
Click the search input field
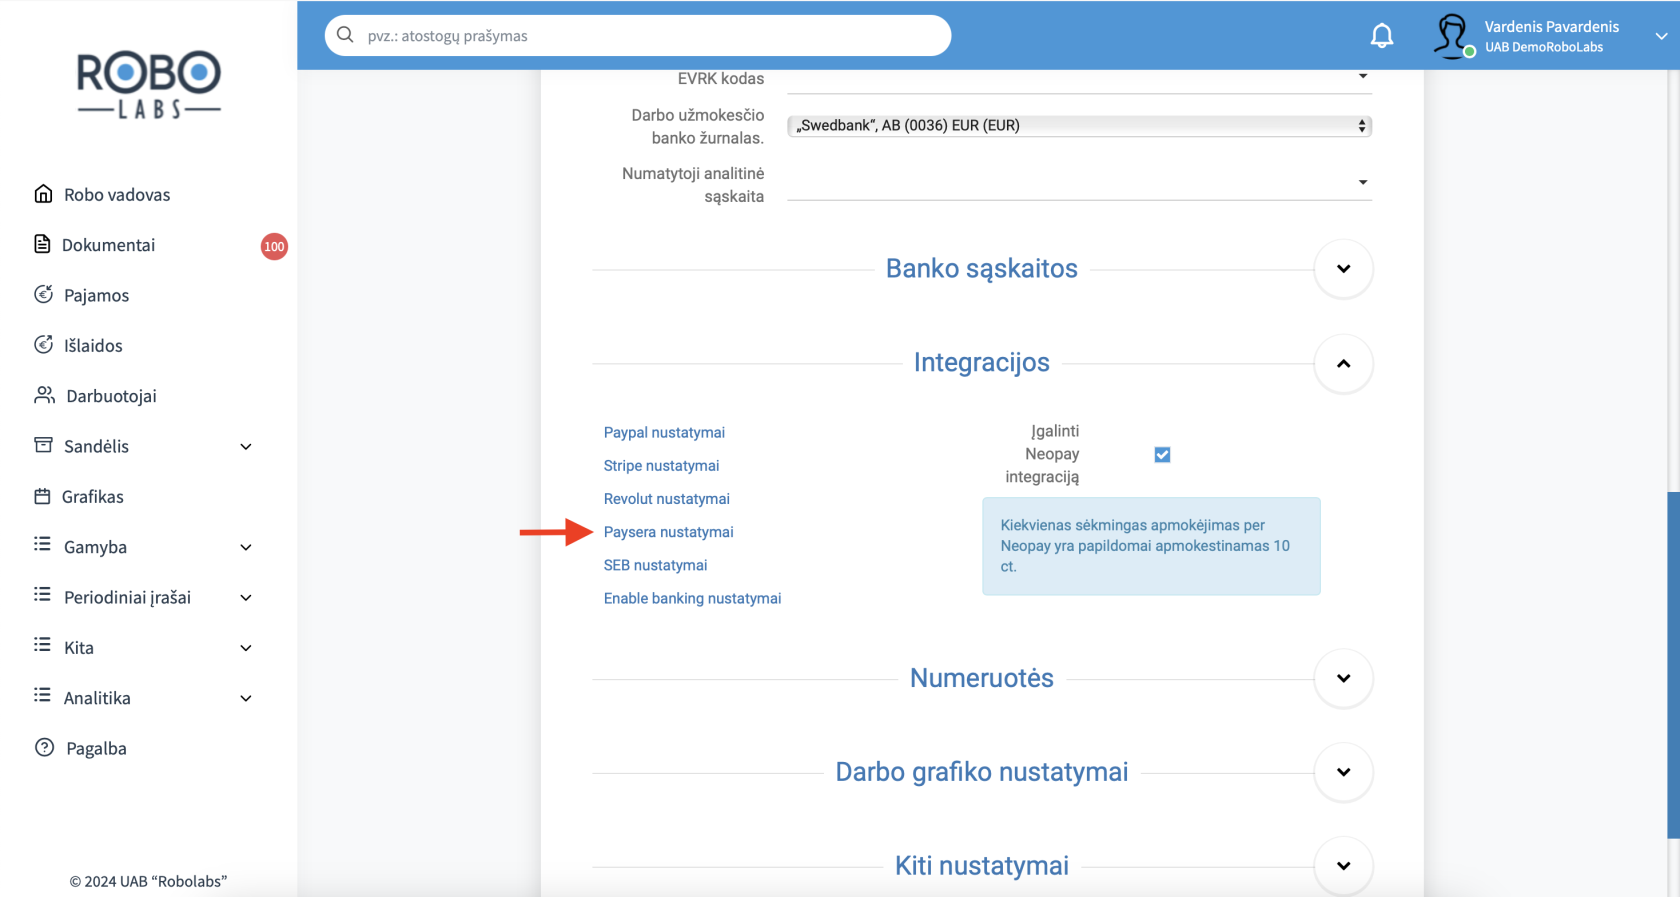(638, 35)
